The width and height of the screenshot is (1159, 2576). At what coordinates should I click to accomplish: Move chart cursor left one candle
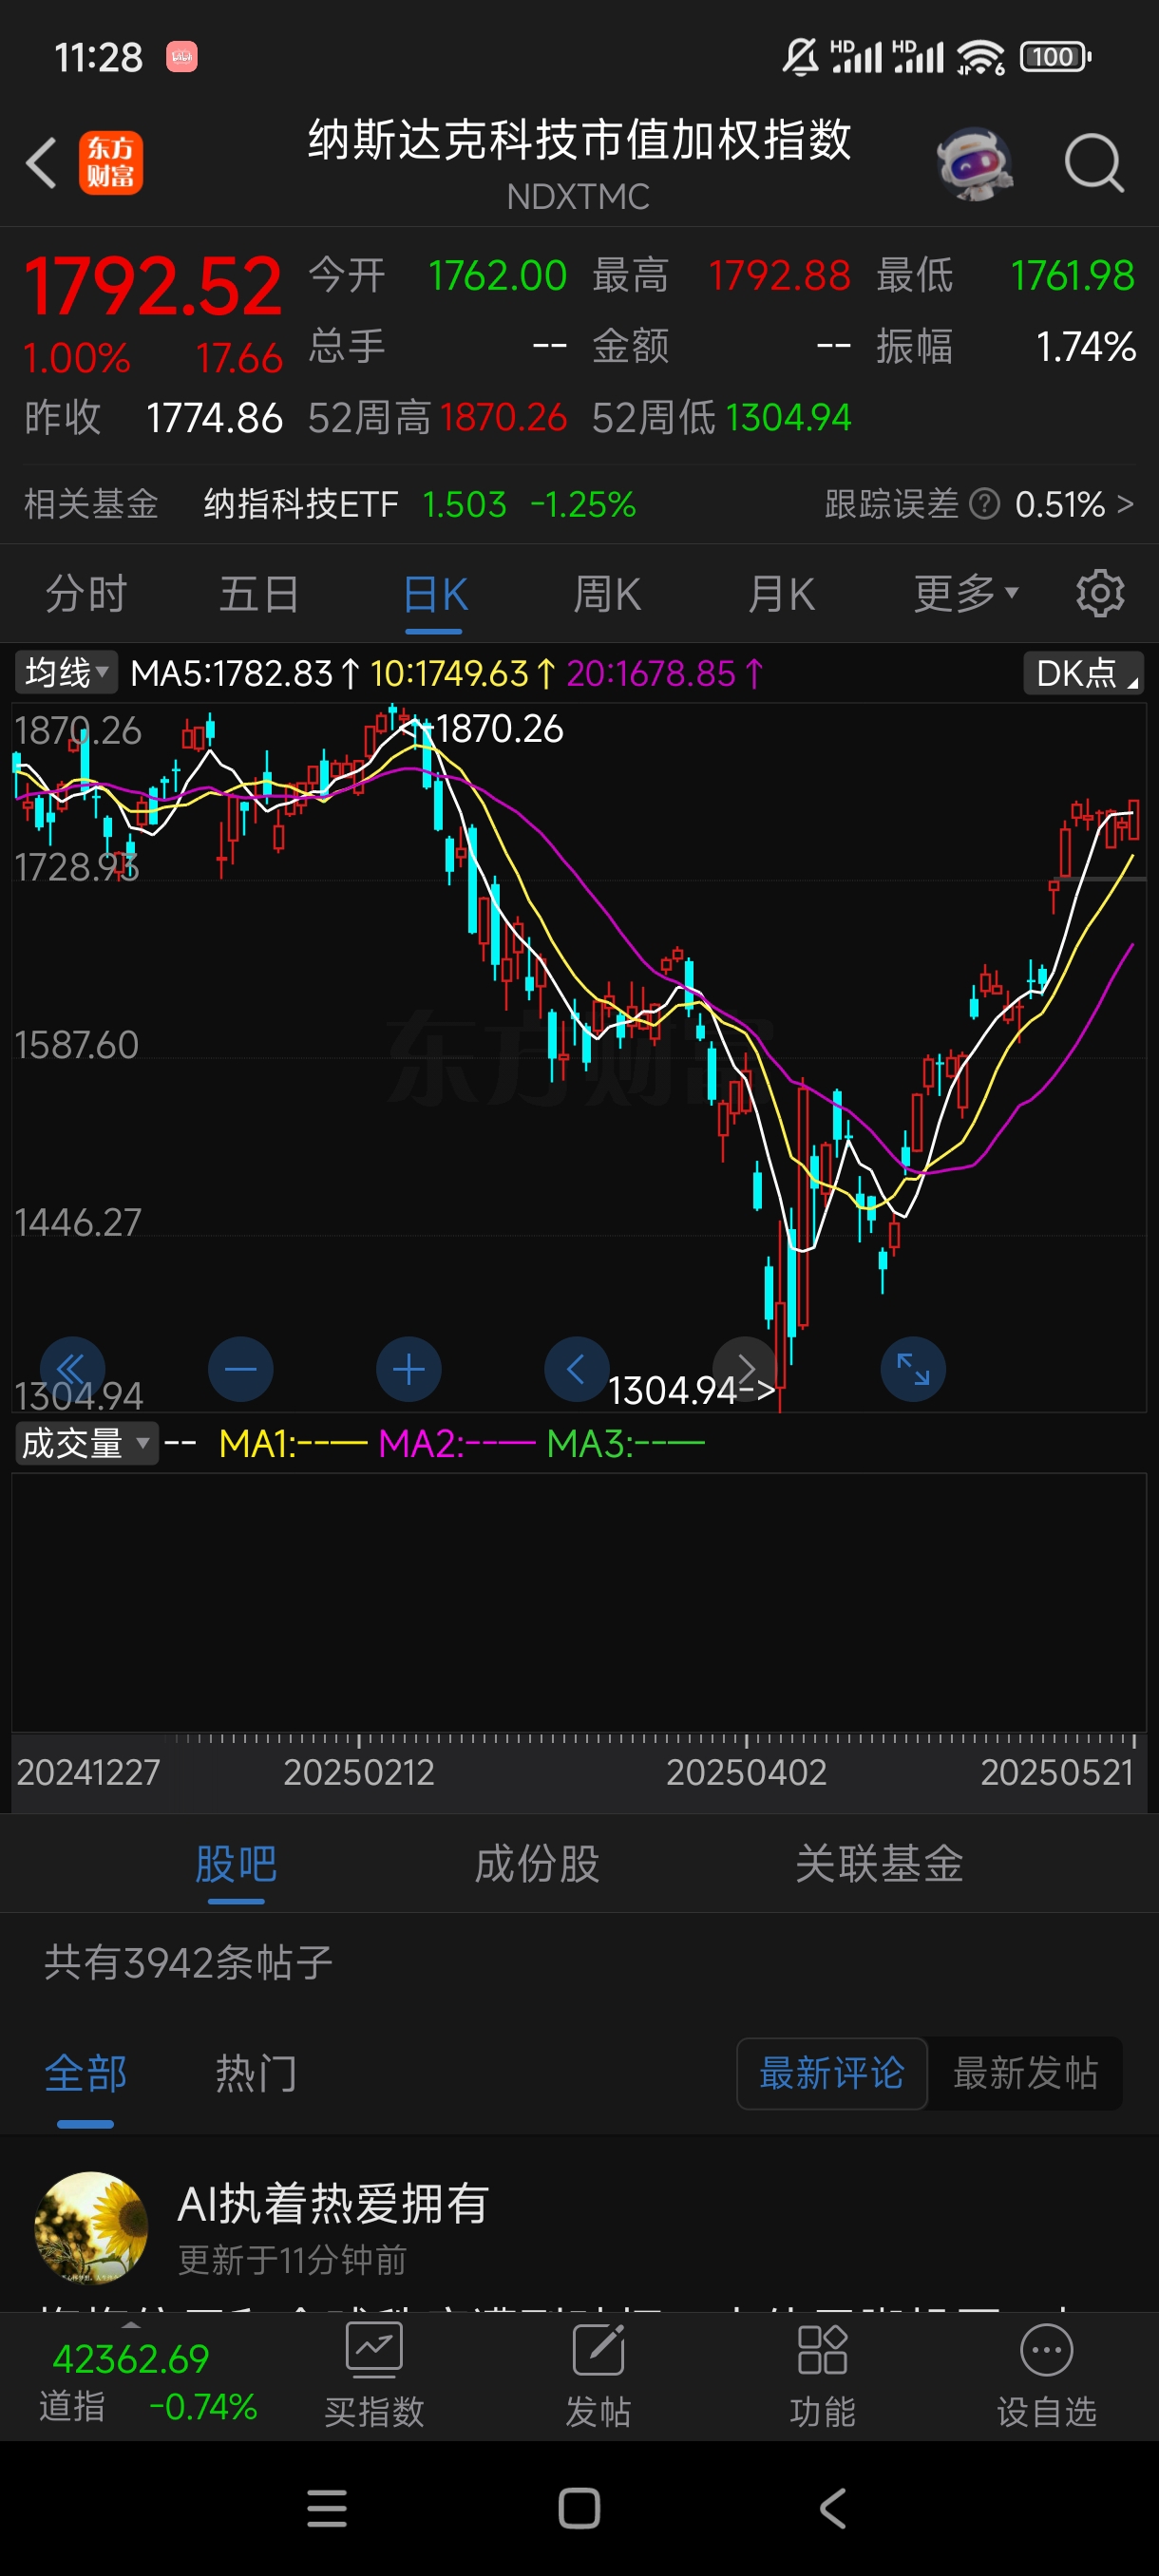click(577, 1369)
